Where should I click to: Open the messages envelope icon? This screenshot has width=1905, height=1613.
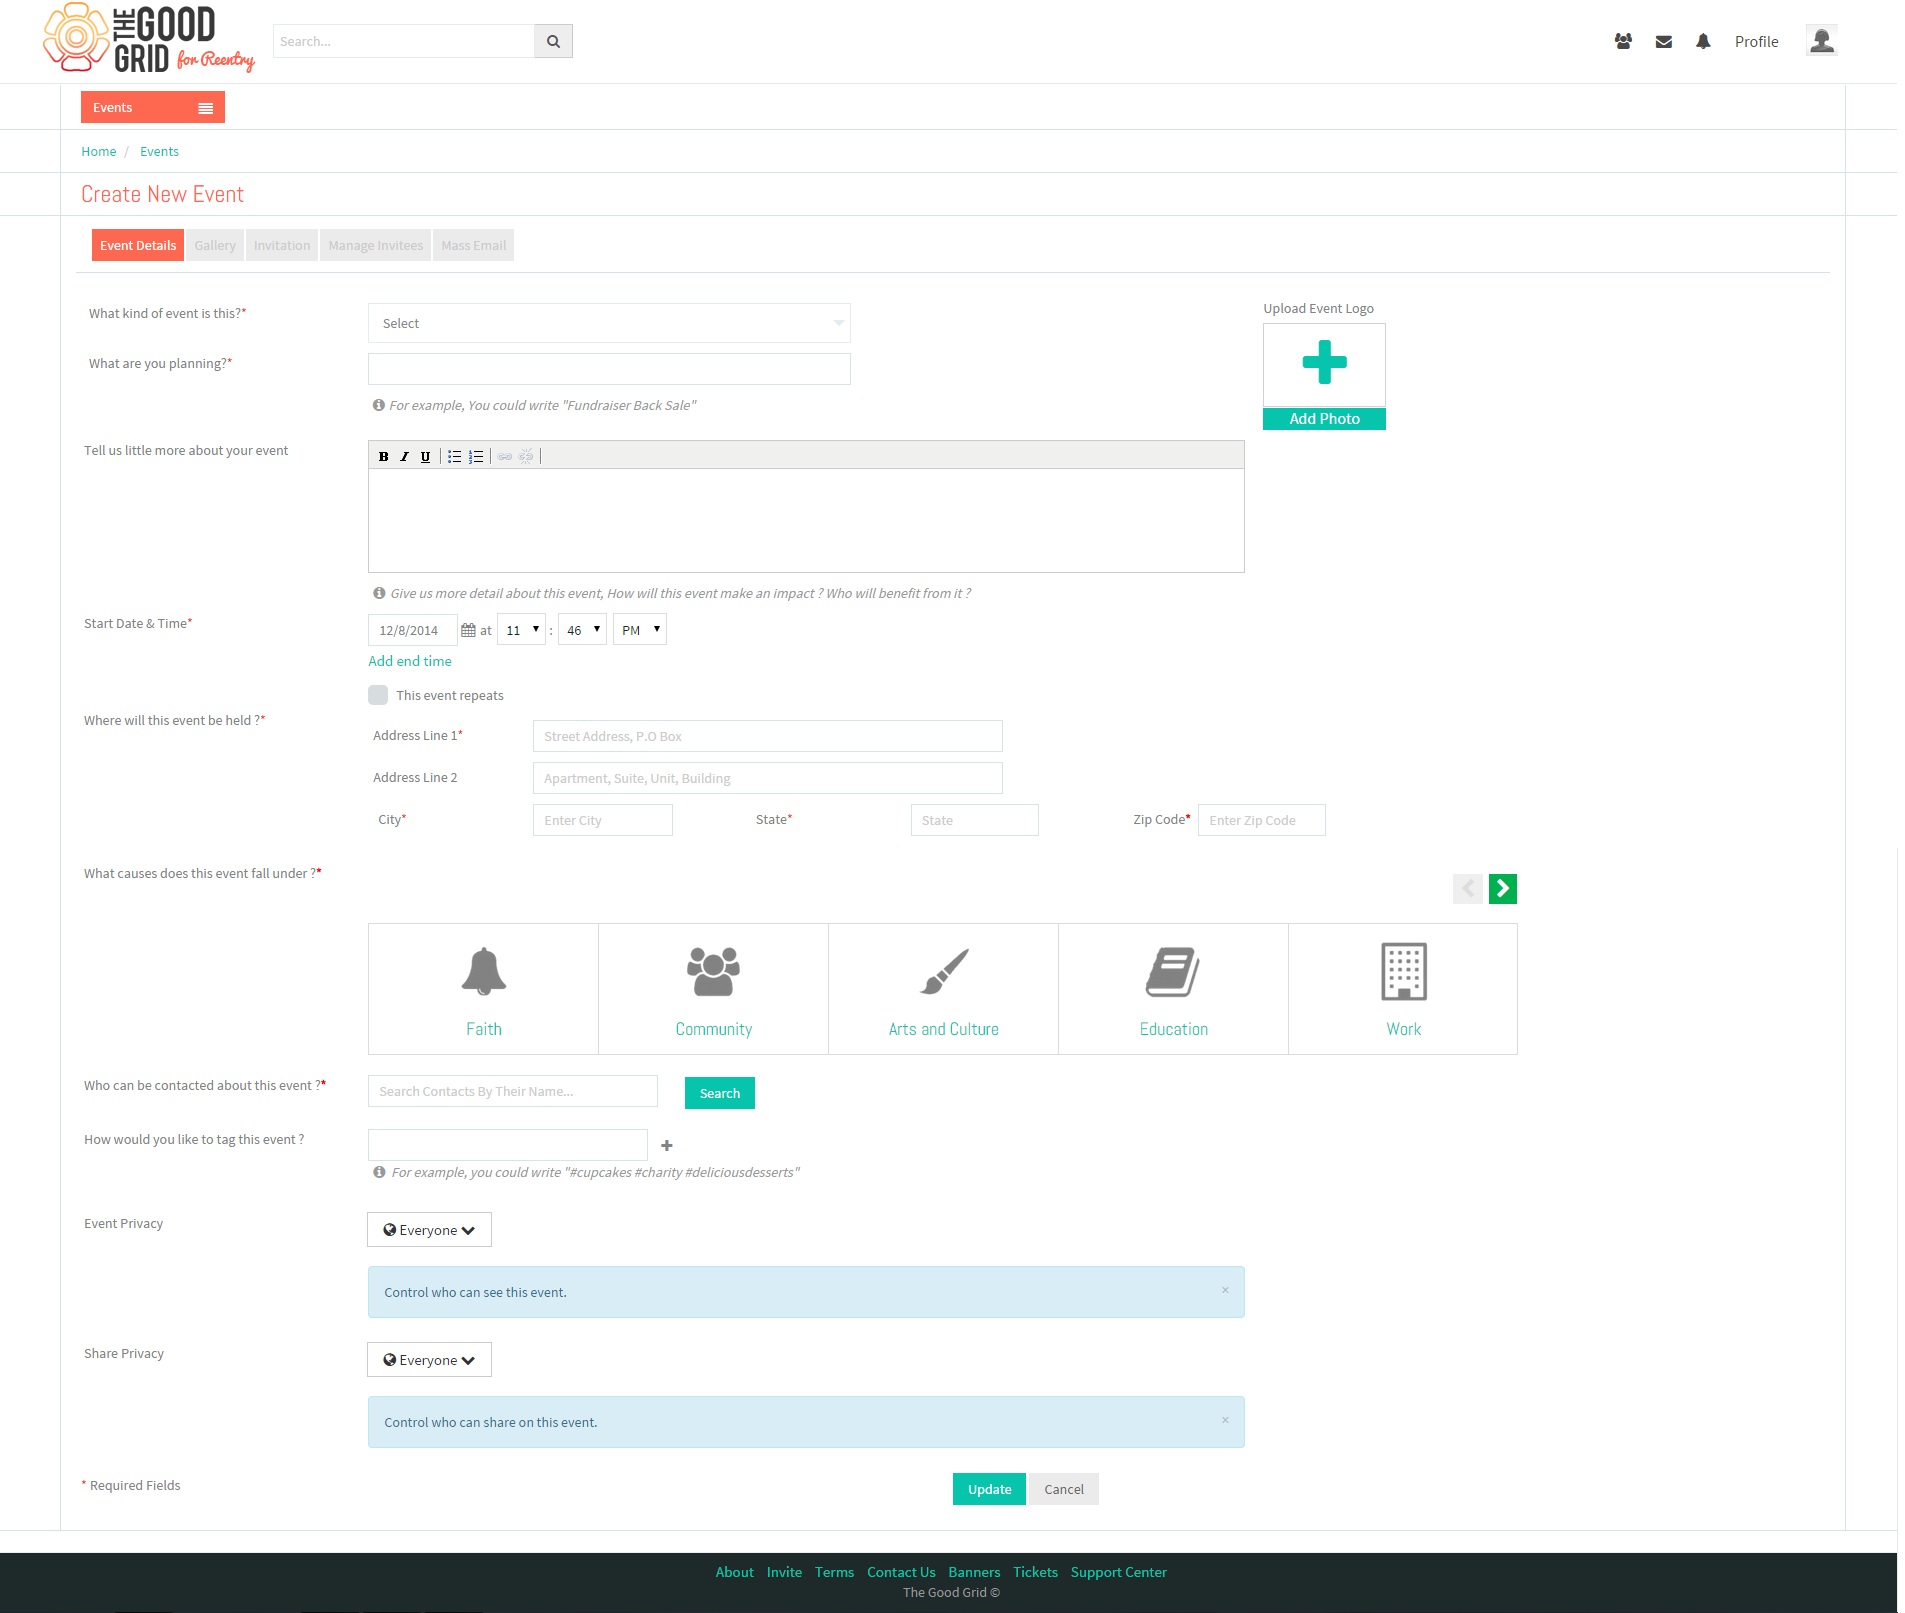1664,42
